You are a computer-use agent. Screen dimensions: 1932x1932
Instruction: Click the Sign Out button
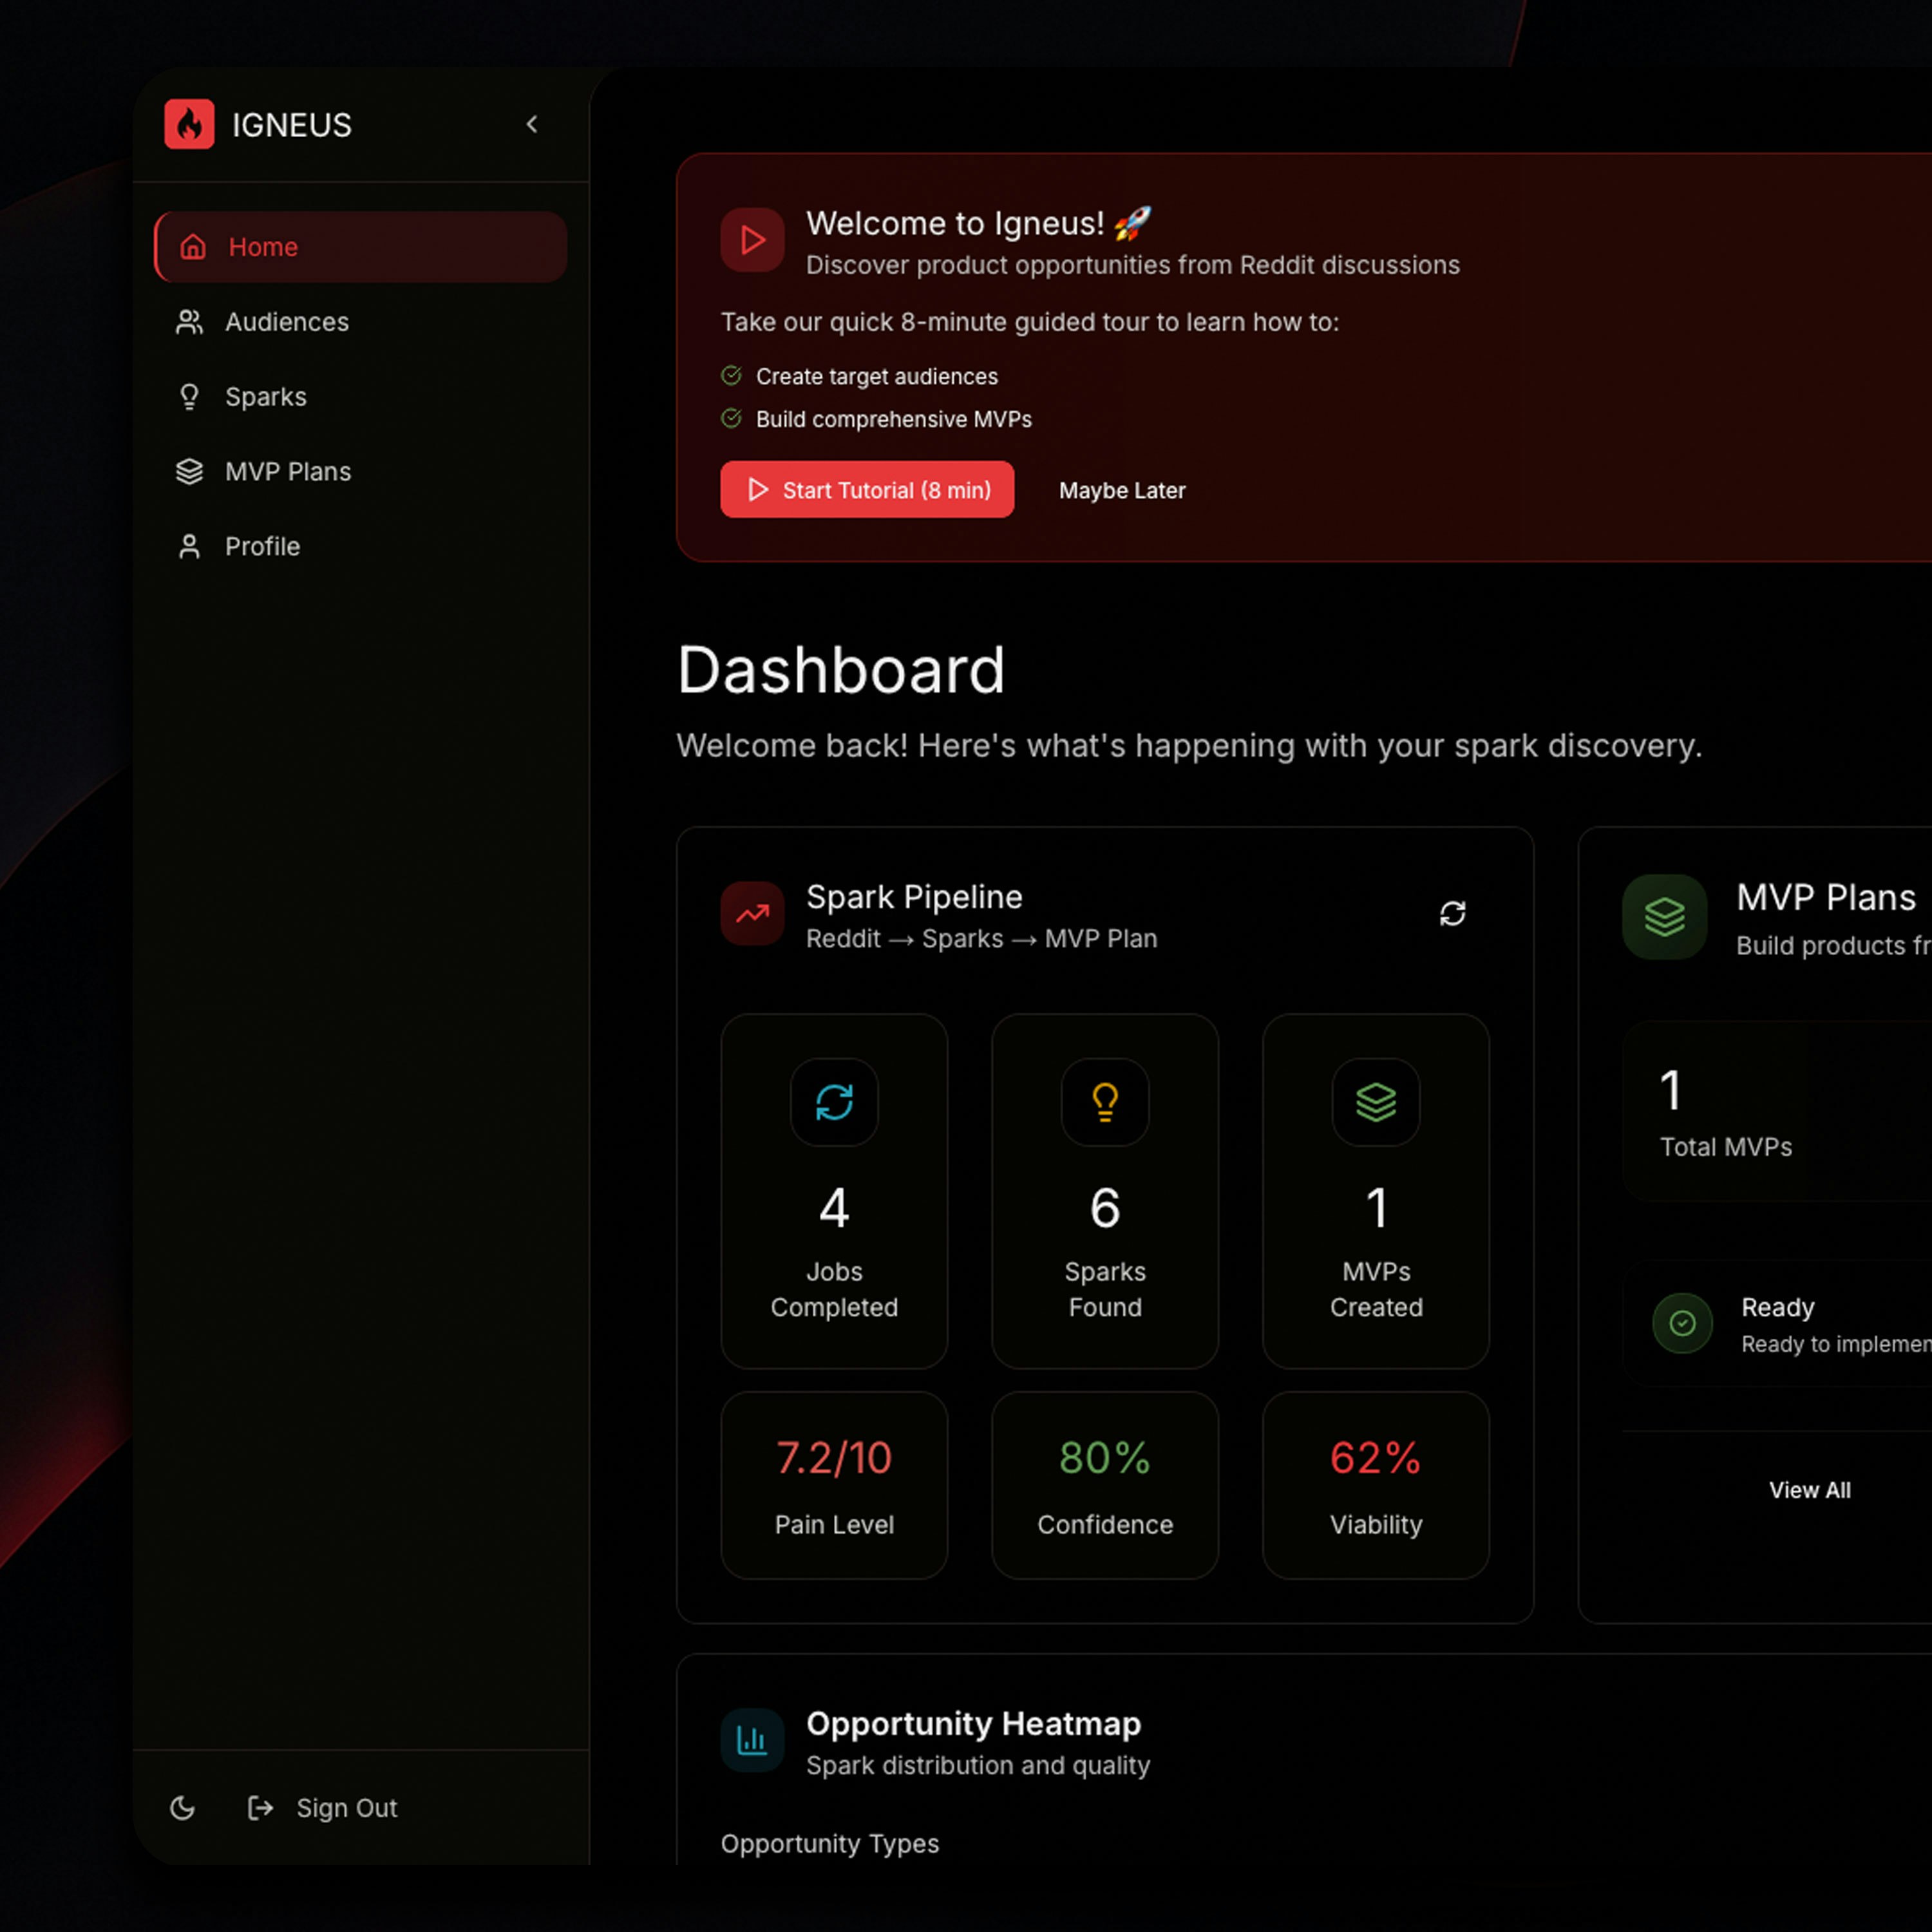(x=322, y=1808)
